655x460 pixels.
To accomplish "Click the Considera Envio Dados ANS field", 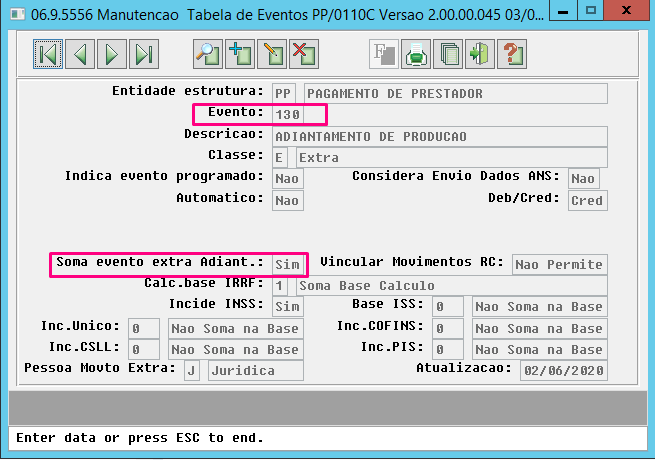I will pos(584,178).
